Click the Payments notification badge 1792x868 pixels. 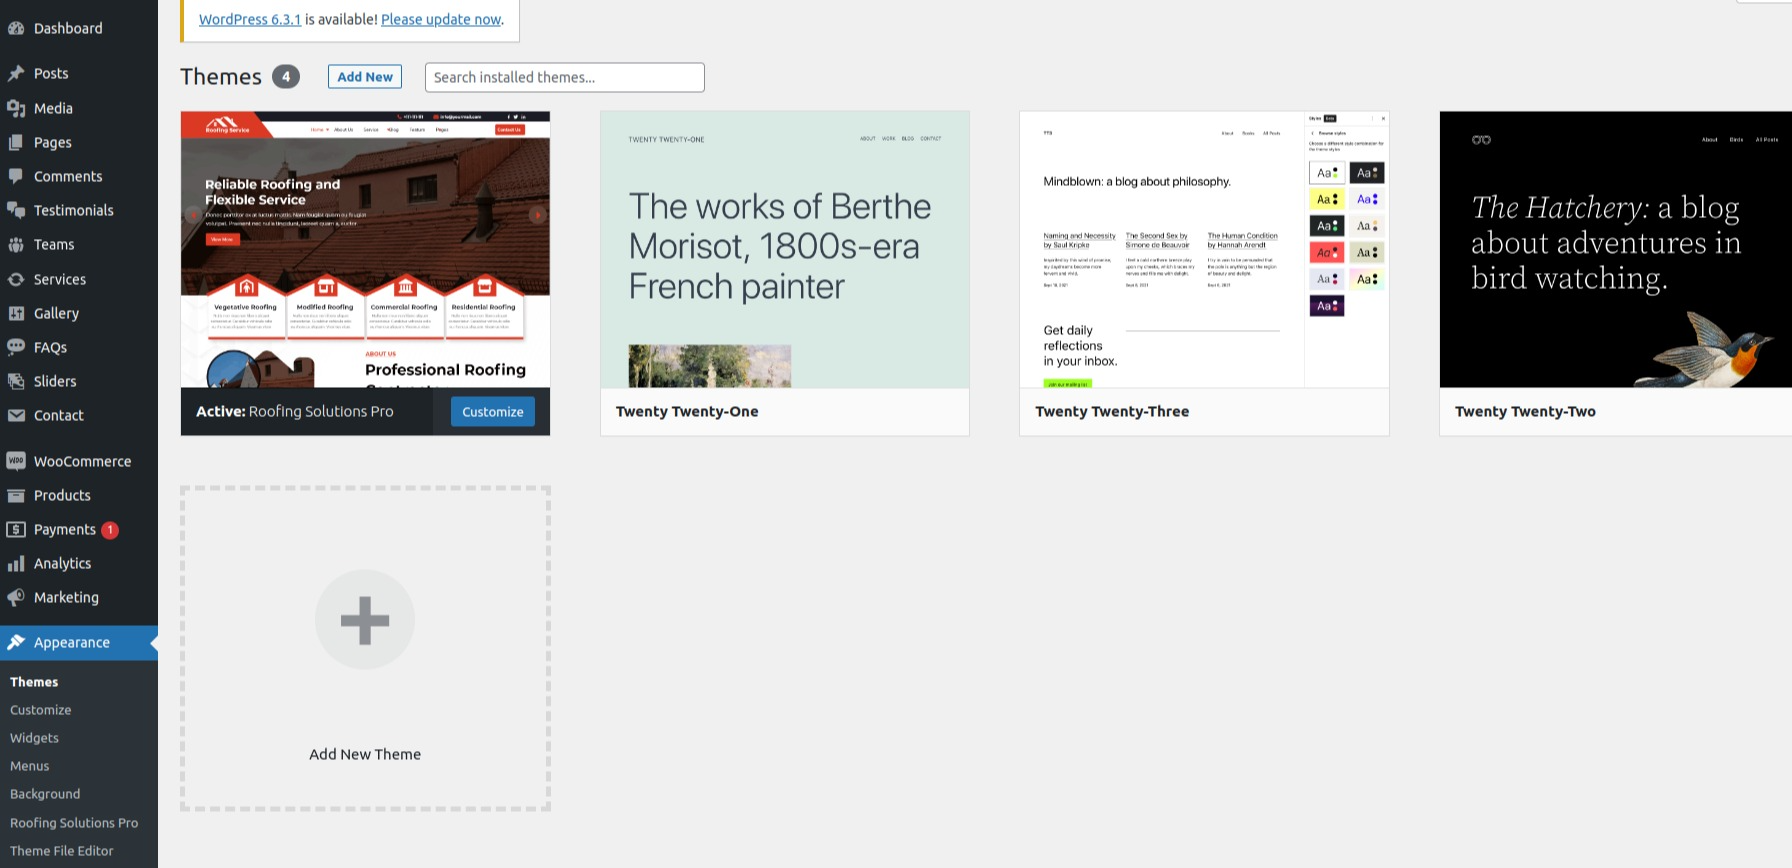click(x=110, y=530)
